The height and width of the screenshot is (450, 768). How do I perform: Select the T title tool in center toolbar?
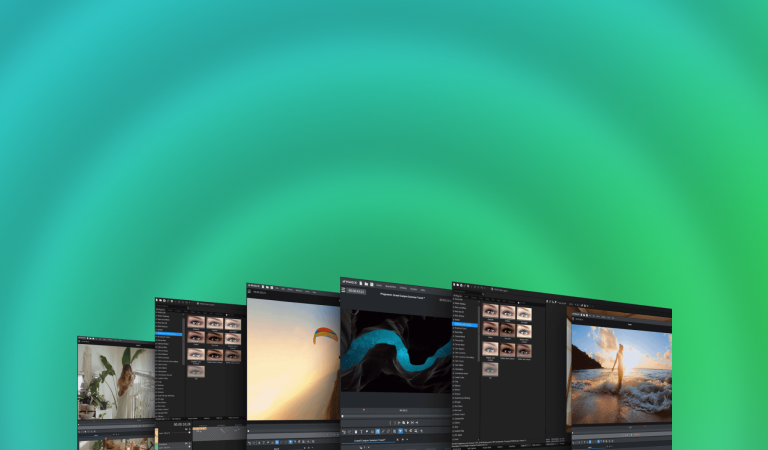point(361,431)
